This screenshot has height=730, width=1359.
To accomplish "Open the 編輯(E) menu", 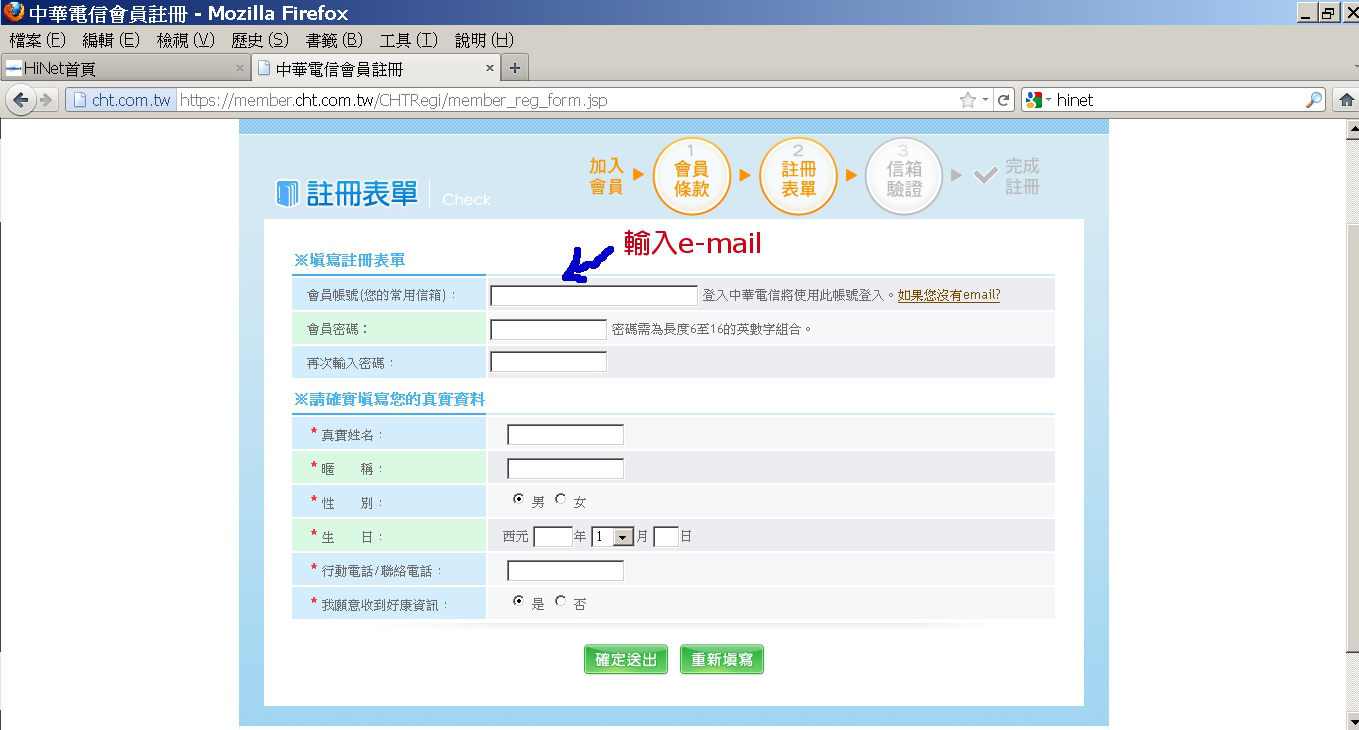I will (111, 40).
